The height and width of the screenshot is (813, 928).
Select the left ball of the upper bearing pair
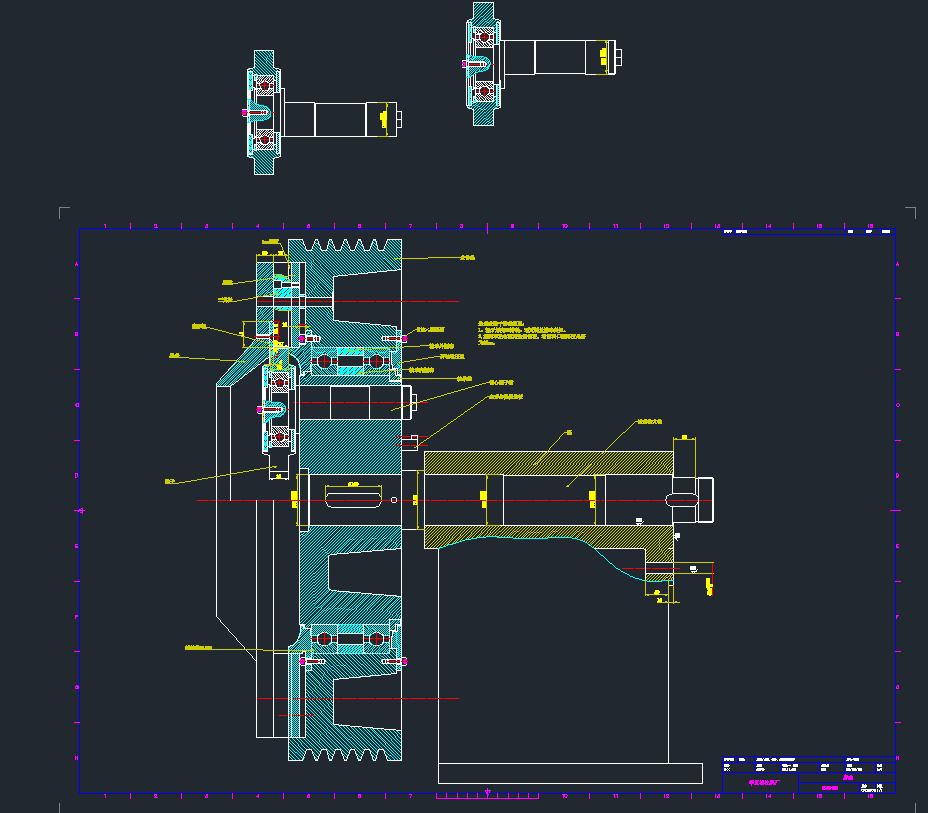[324, 361]
